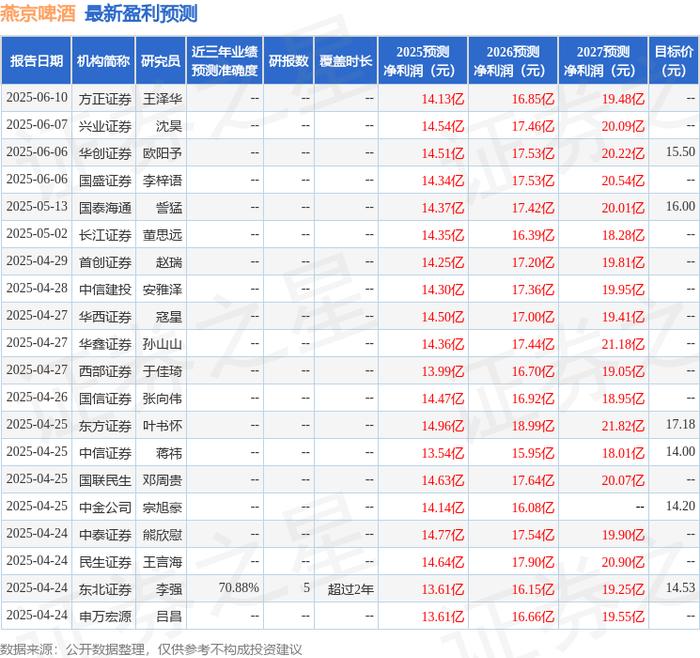Click the 70.88% accuracy value
Viewport: 700px width, 658px height.
pos(239,587)
